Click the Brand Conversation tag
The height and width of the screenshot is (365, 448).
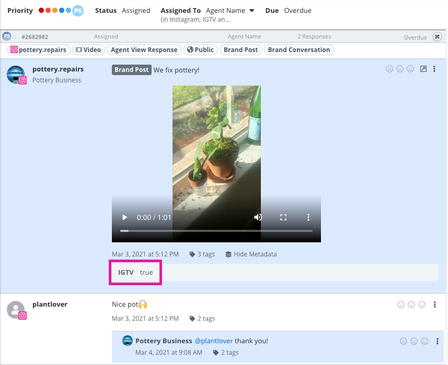[x=299, y=50]
